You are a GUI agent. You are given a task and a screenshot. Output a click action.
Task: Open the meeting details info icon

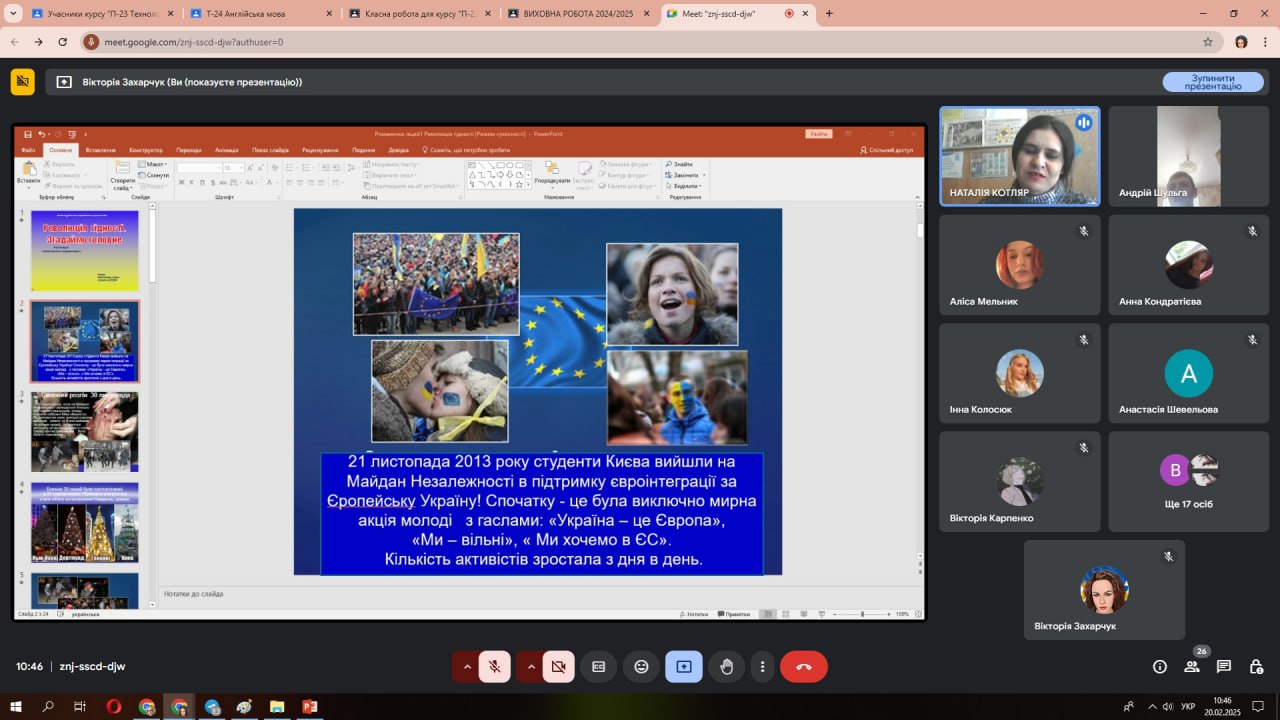[1160, 667]
